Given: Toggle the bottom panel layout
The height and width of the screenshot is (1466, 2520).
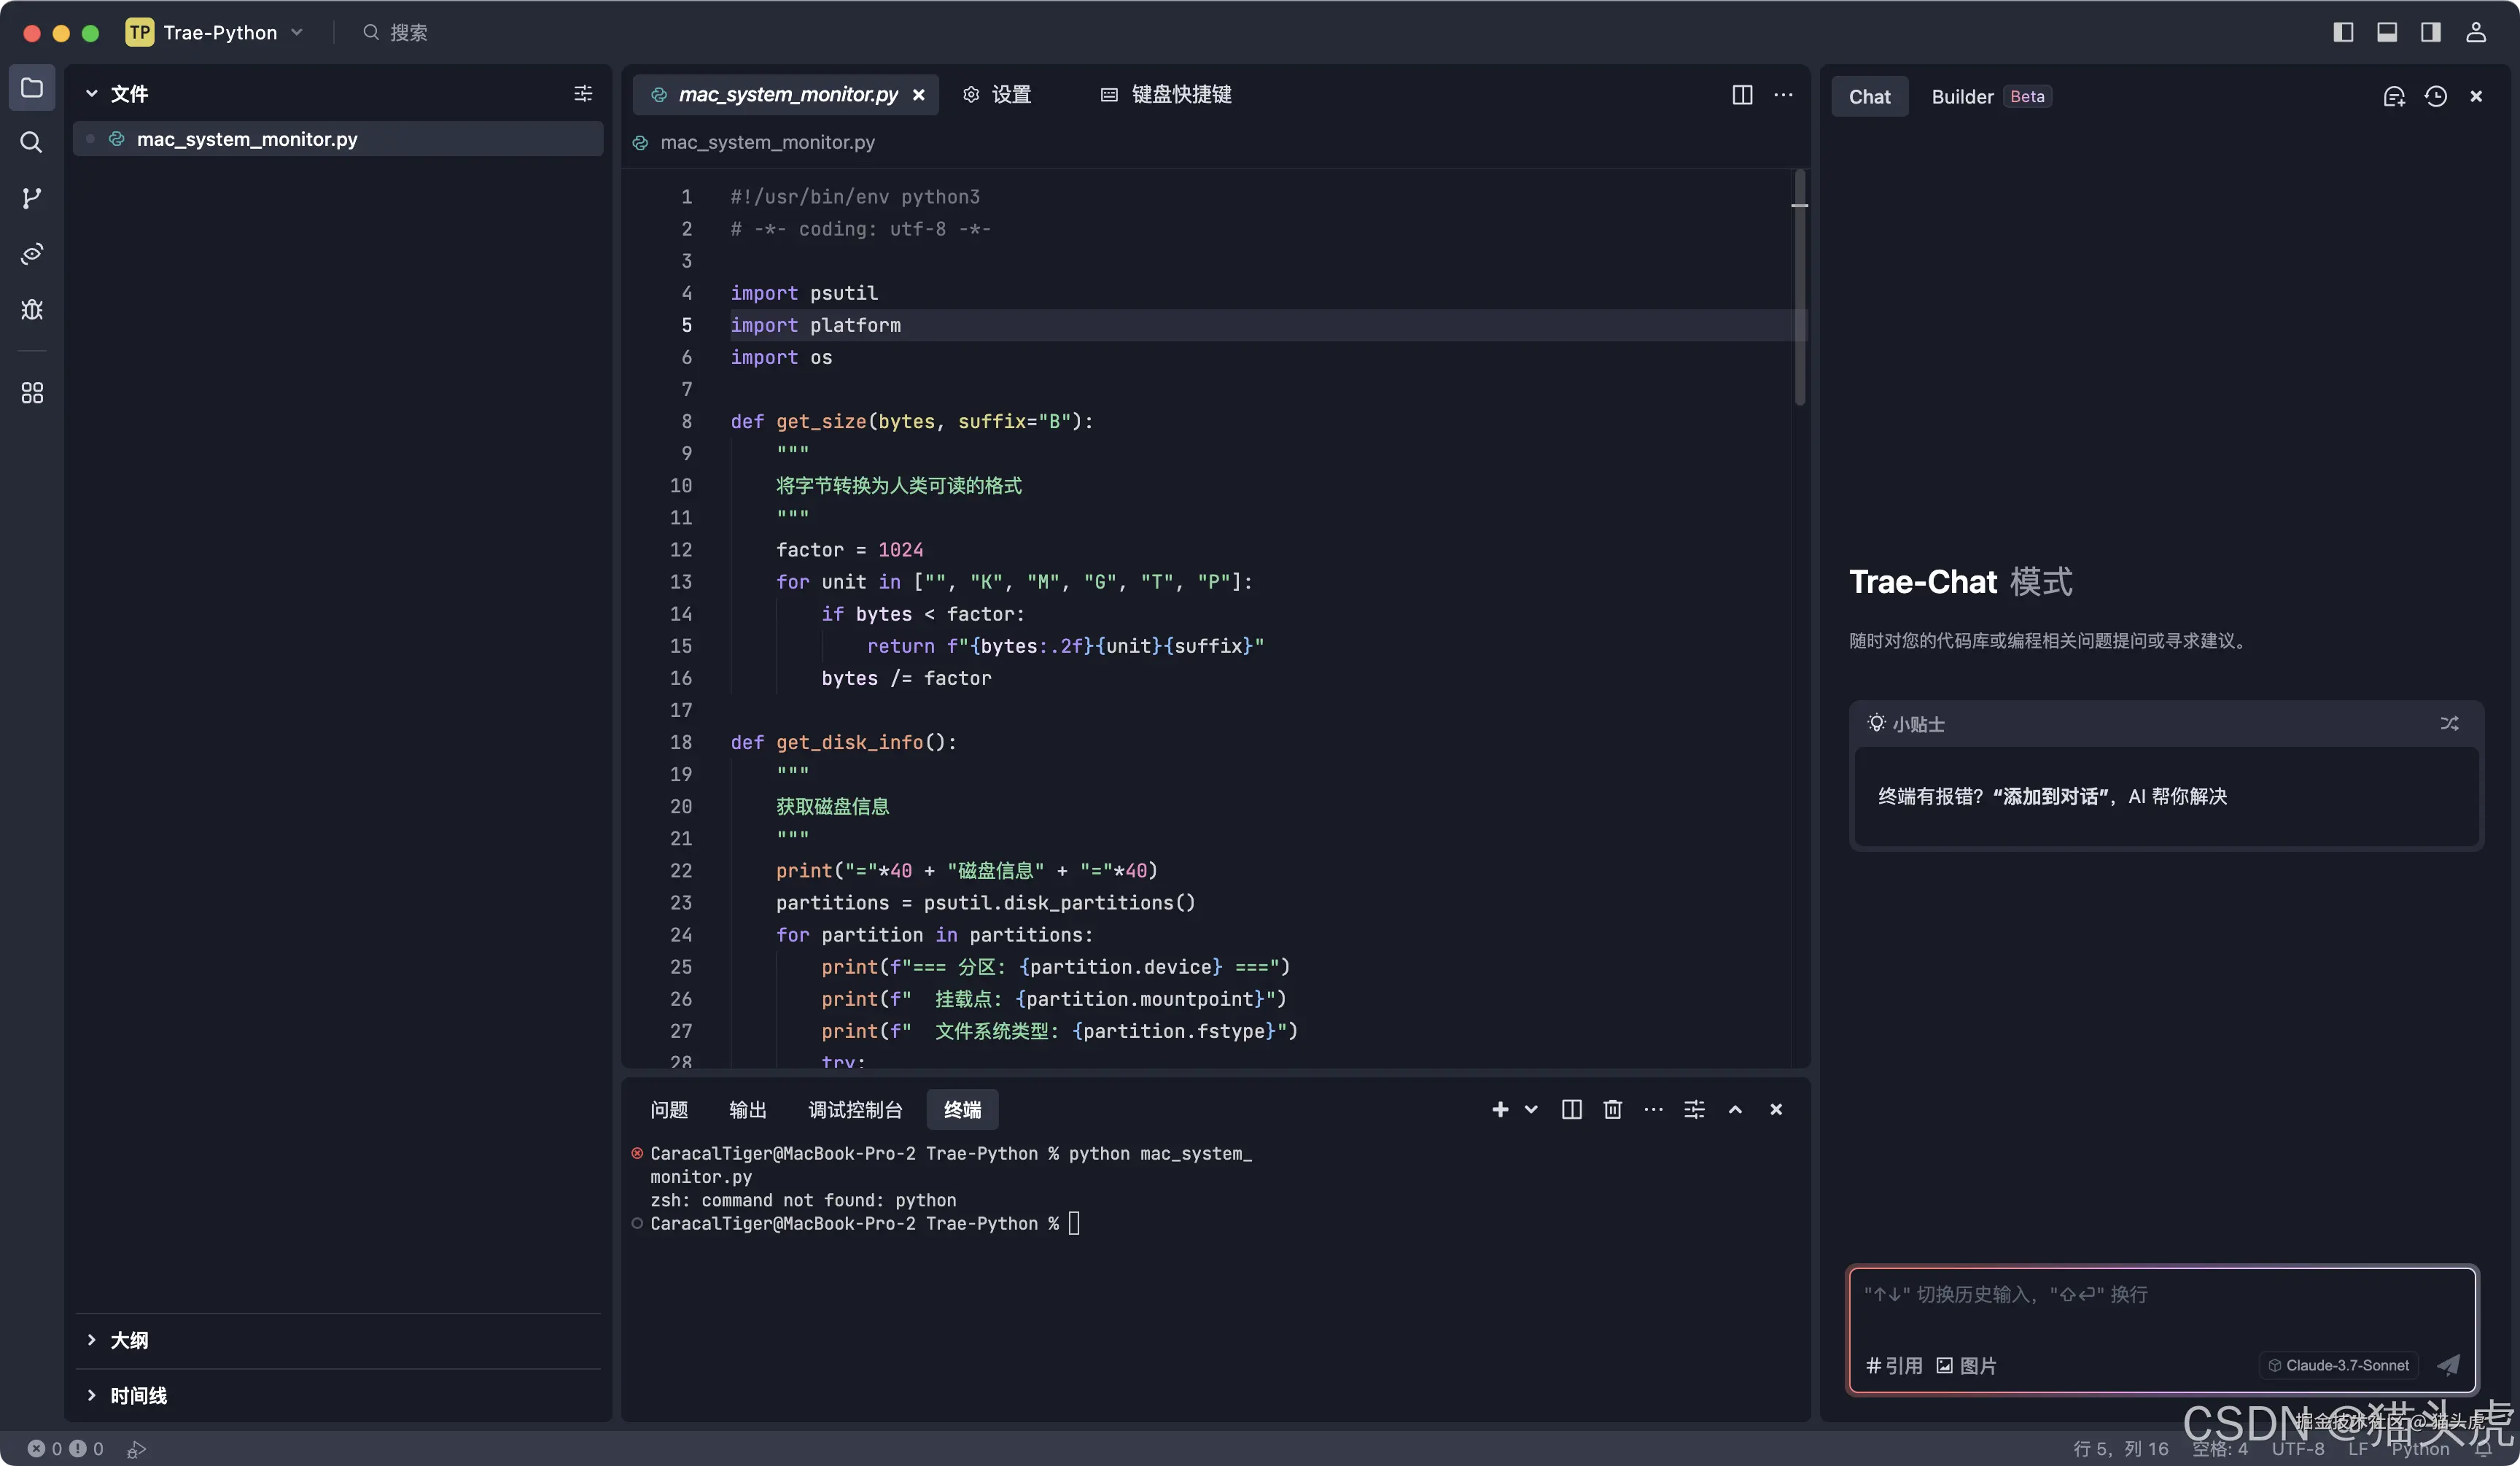Looking at the screenshot, I should 2387,32.
